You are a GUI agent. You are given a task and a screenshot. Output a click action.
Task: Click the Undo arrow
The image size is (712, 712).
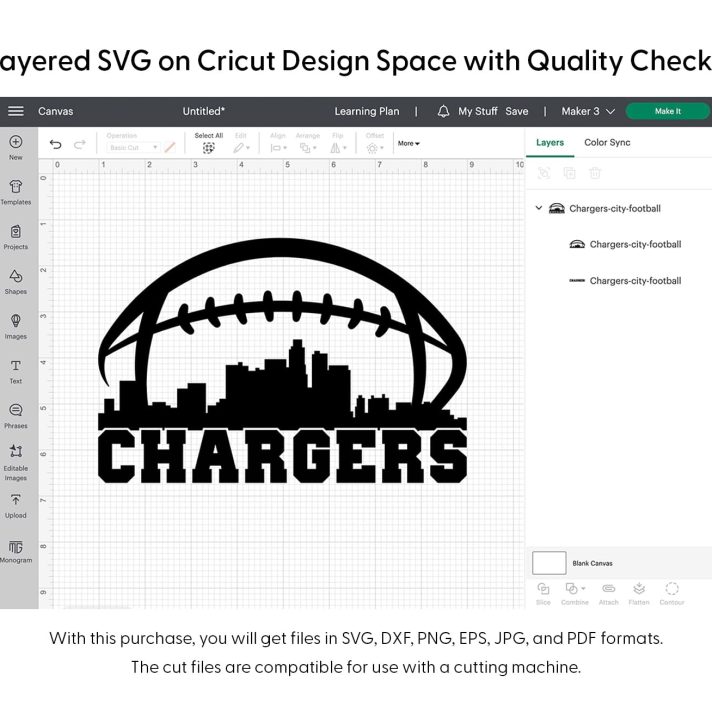click(55, 144)
